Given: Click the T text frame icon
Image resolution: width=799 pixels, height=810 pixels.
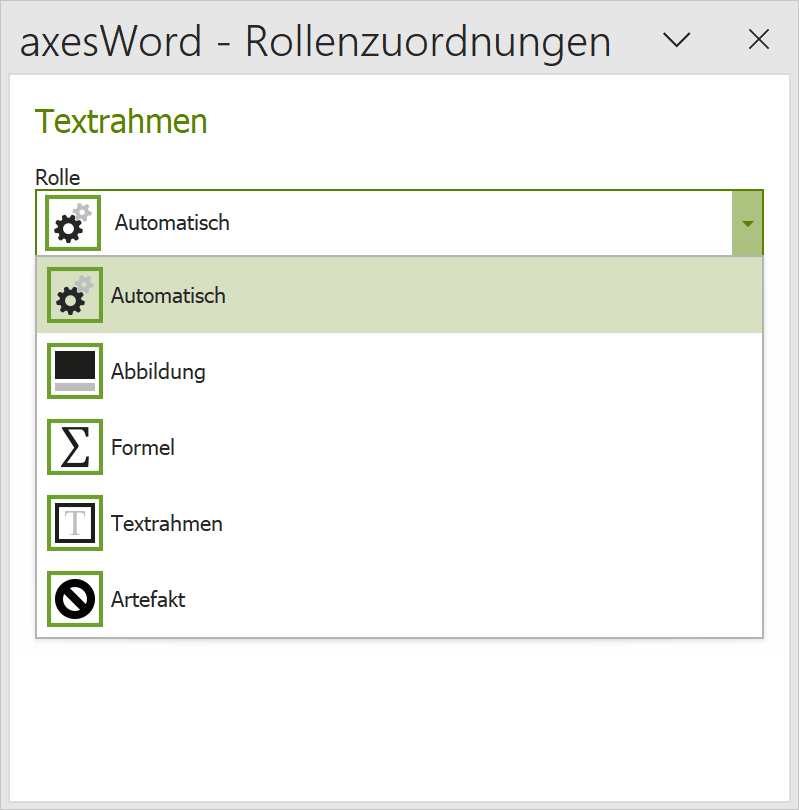Looking at the screenshot, I should pos(75,523).
